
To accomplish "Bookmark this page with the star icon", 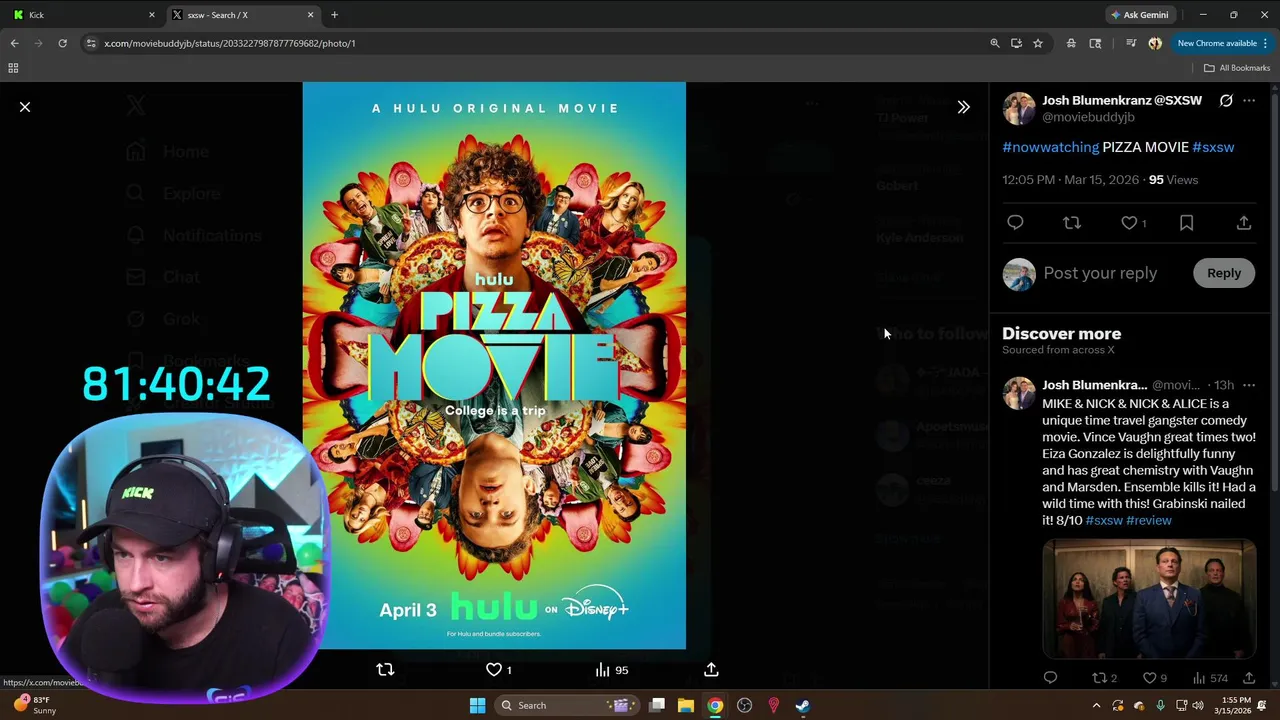I will [1038, 43].
